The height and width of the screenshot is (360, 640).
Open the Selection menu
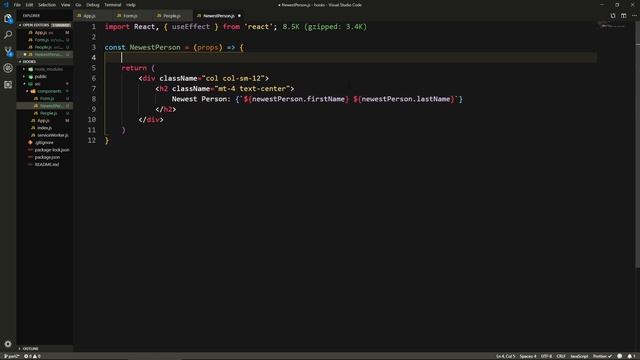pyautogui.click(x=47, y=5)
